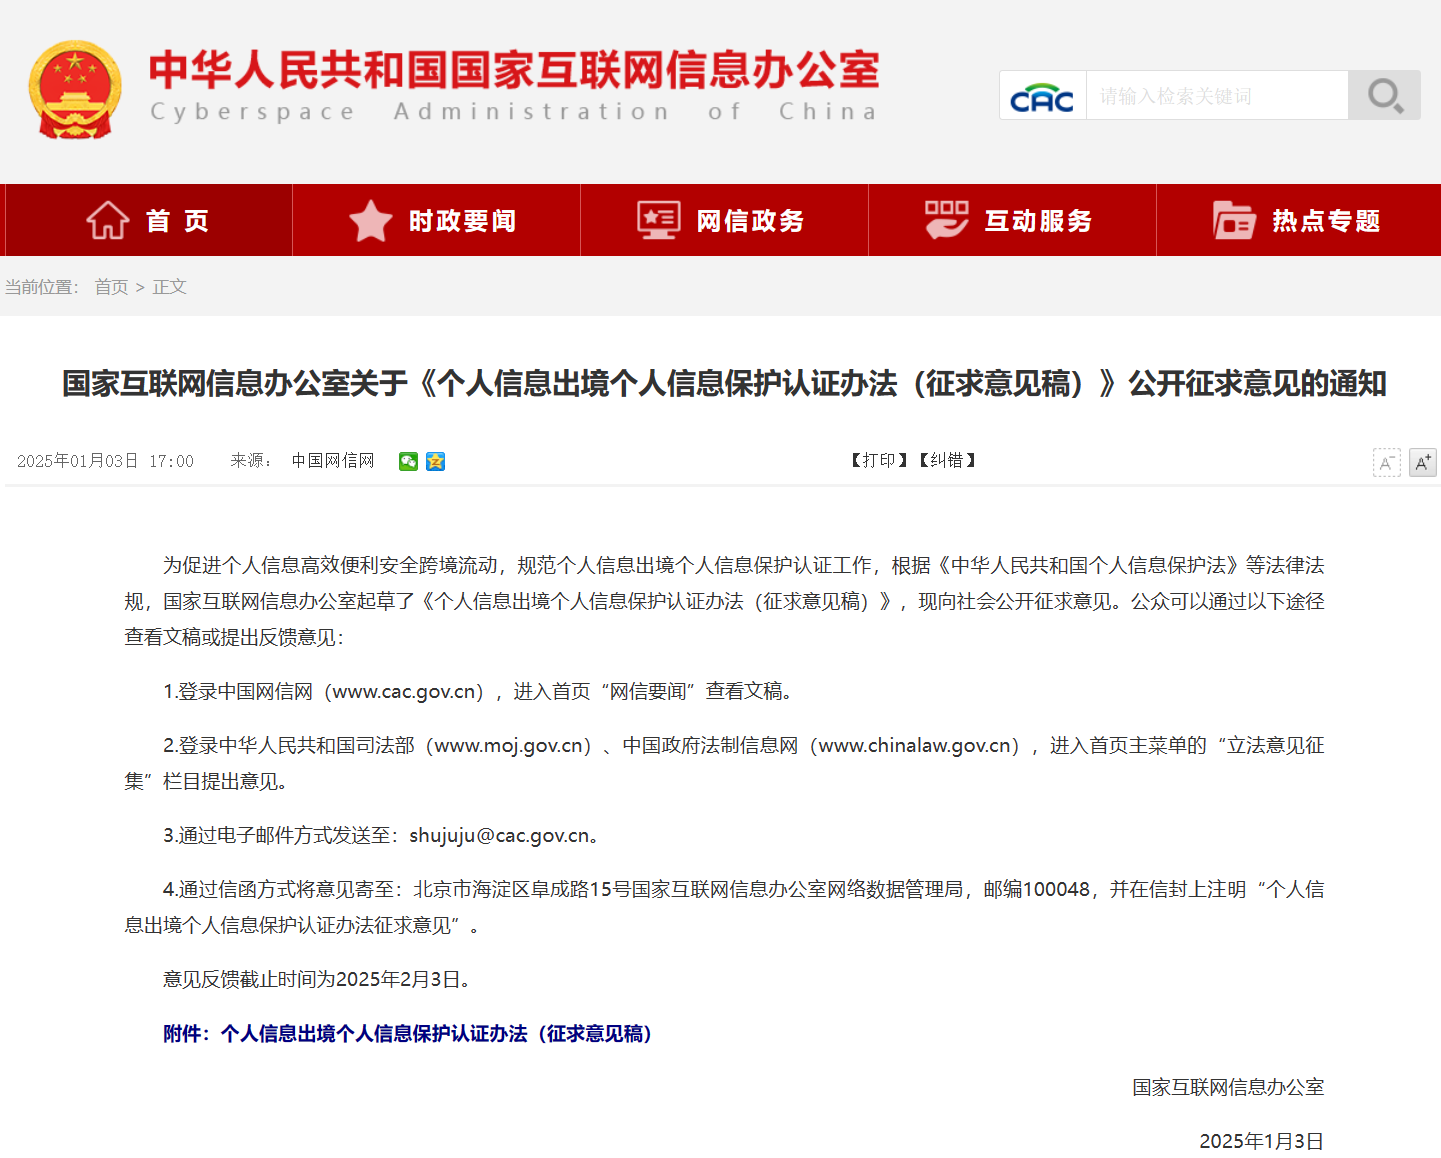Click the 【打印】 print link

880,460
